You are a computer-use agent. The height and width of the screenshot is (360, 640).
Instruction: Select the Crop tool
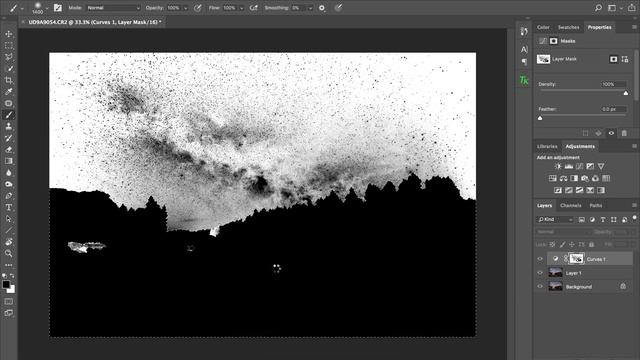pyautogui.click(x=9, y=80)
